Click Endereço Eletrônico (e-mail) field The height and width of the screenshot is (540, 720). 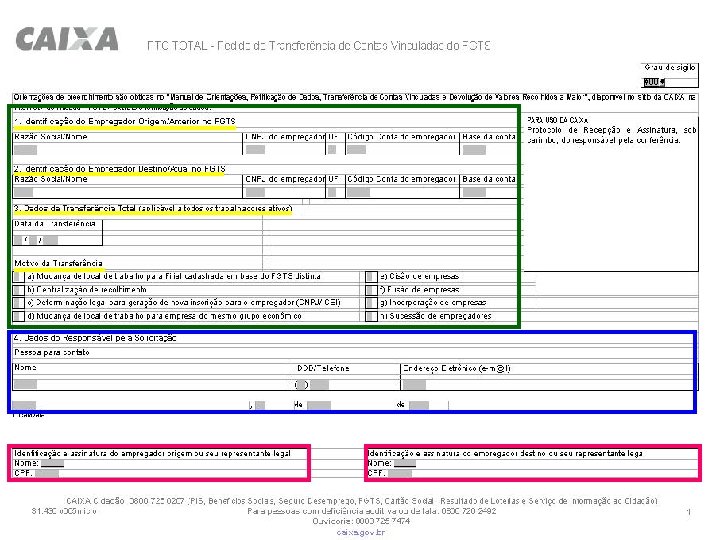(x=414, y=385)
